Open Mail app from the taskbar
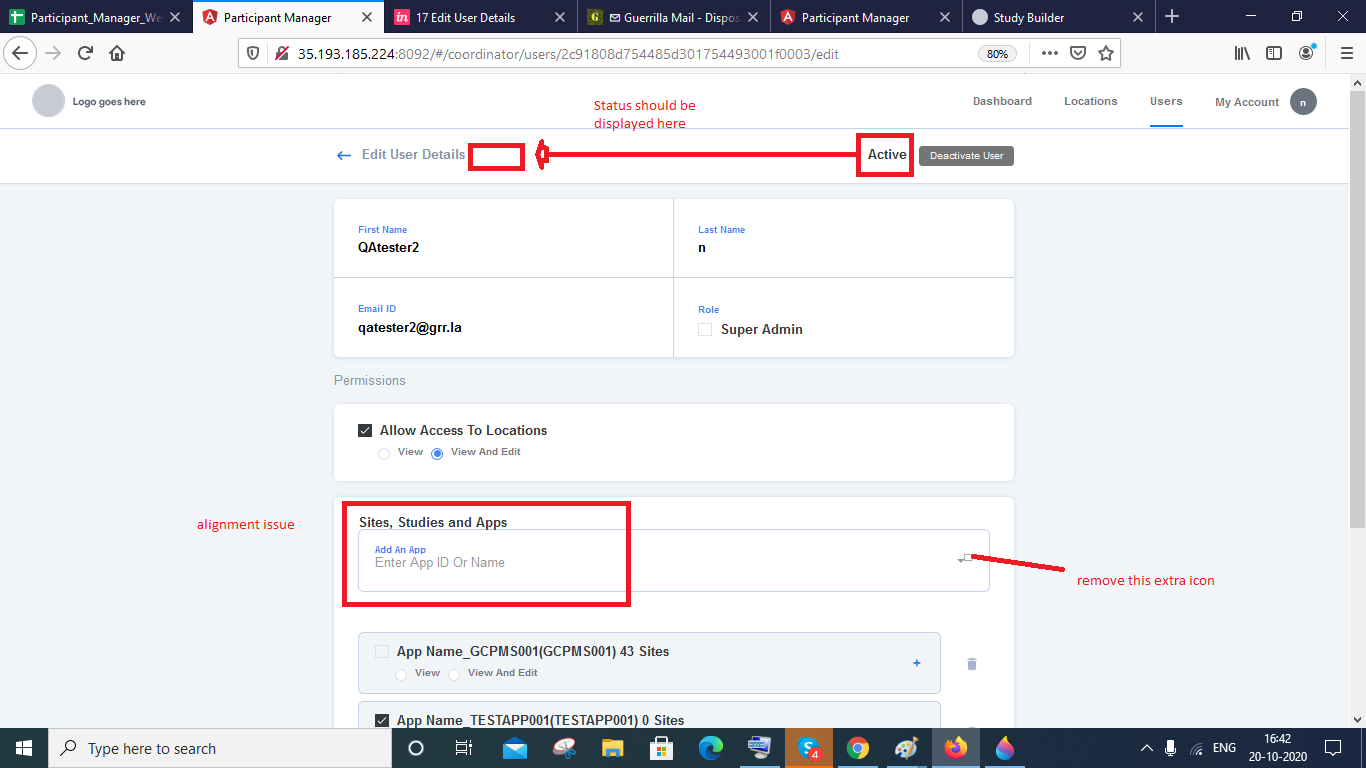Viewport: 1366px width, 768px height. point(515,748)
